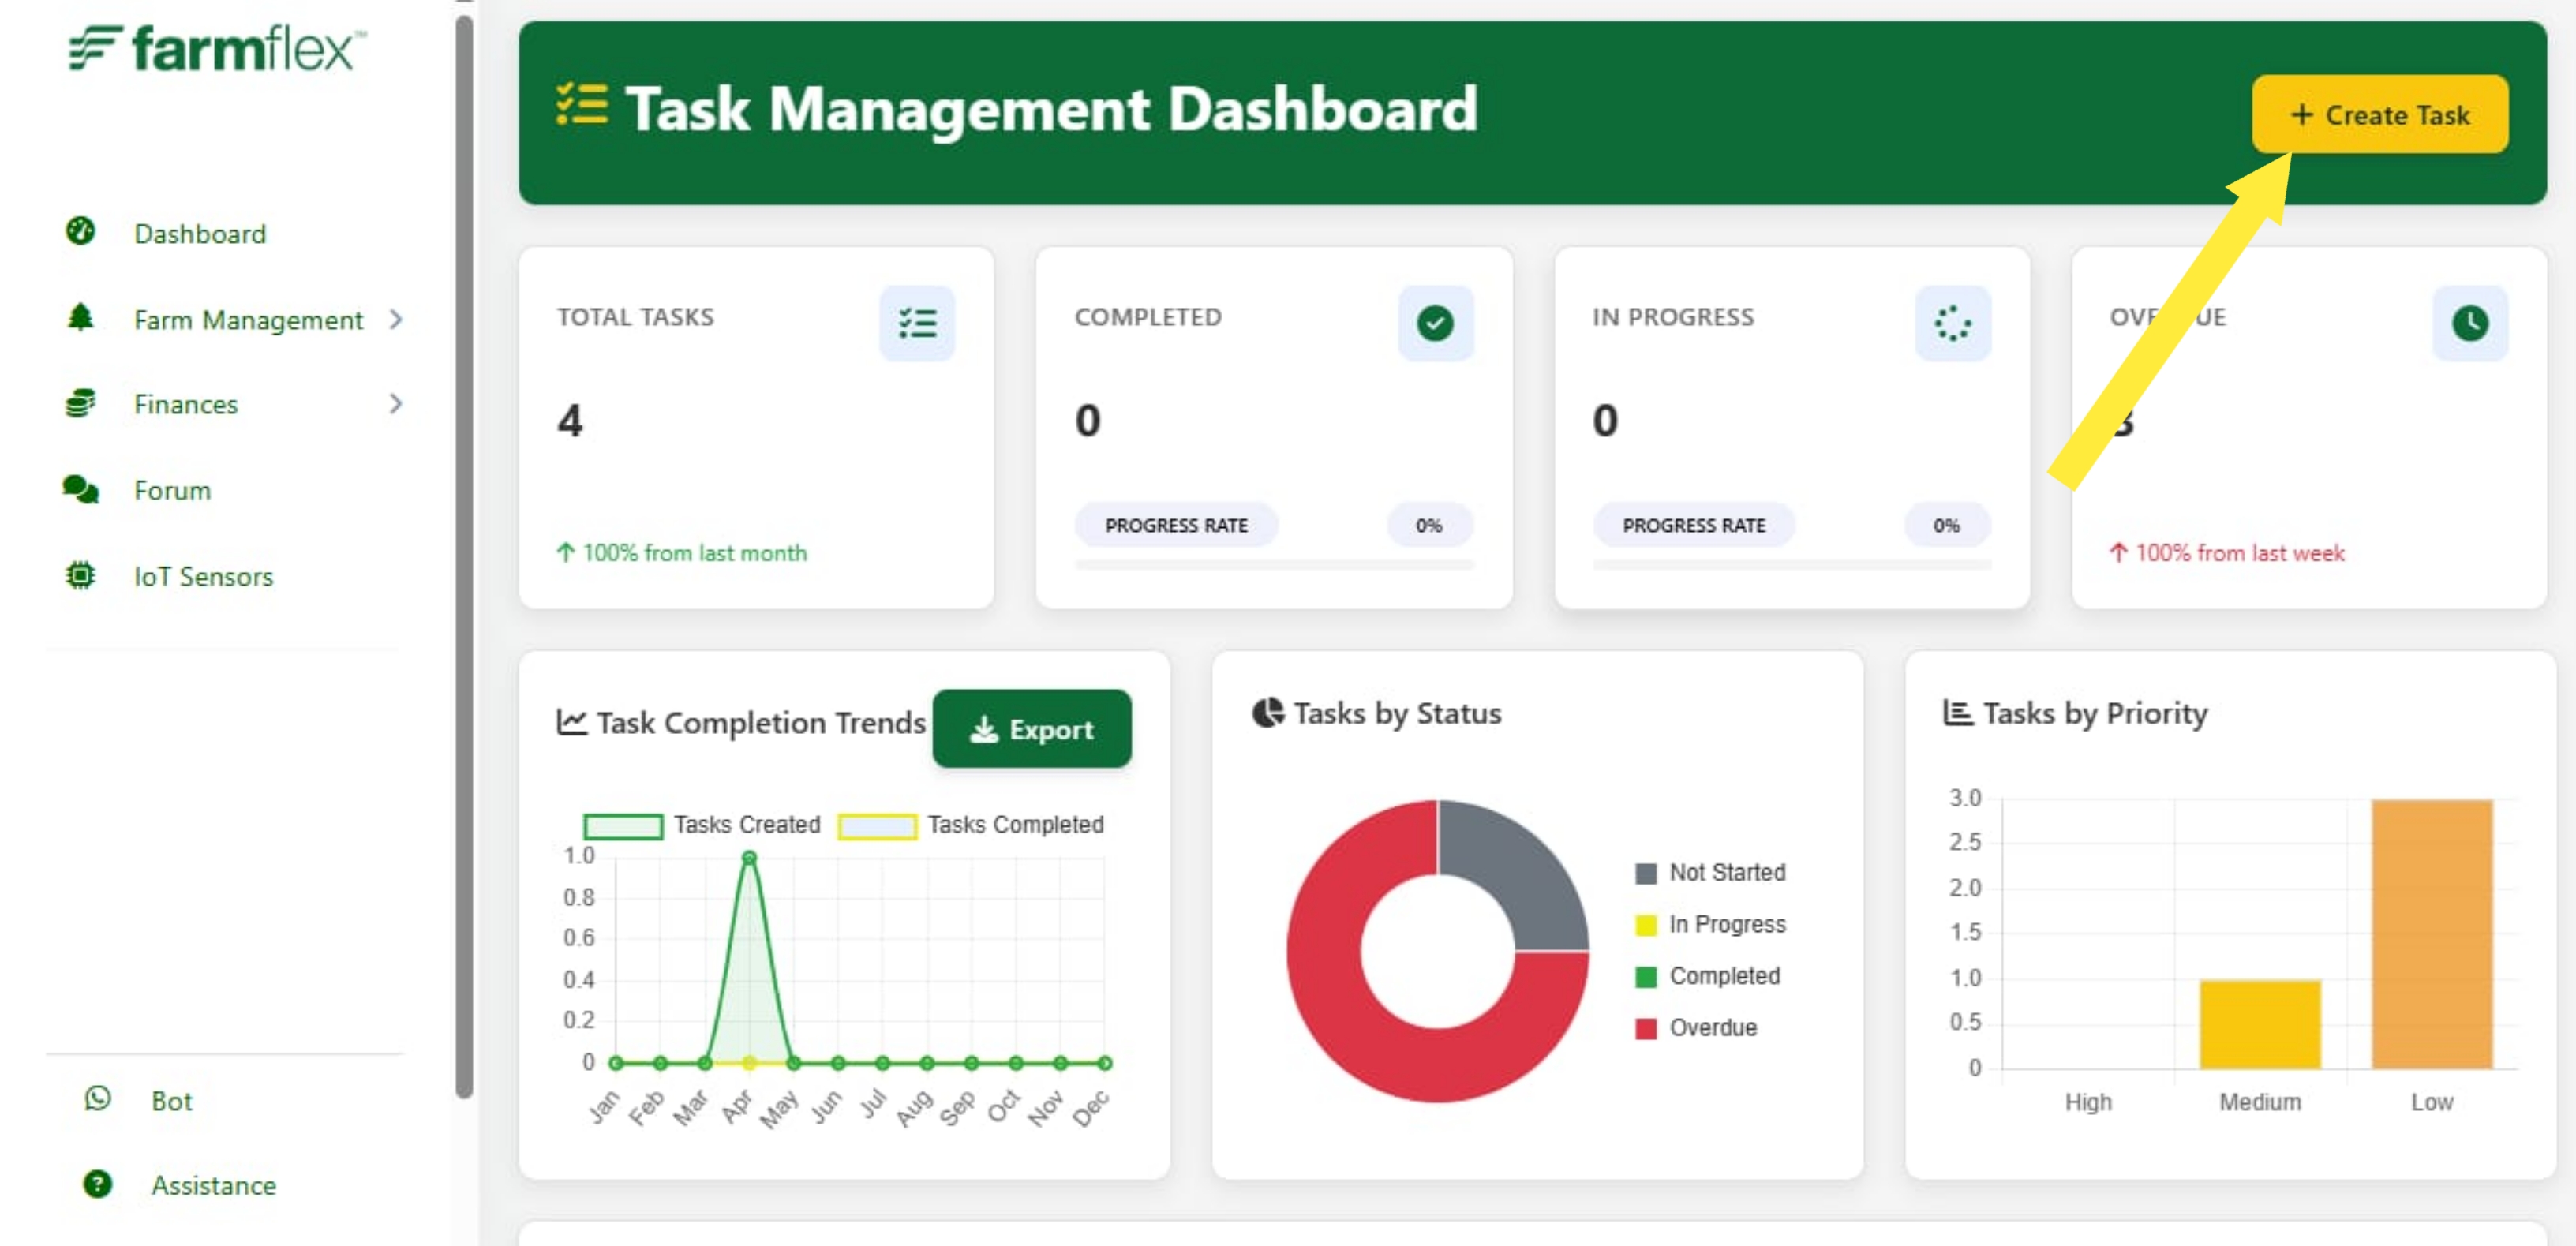Click the farmflex logo
2576x1246 pixels.
217,48
